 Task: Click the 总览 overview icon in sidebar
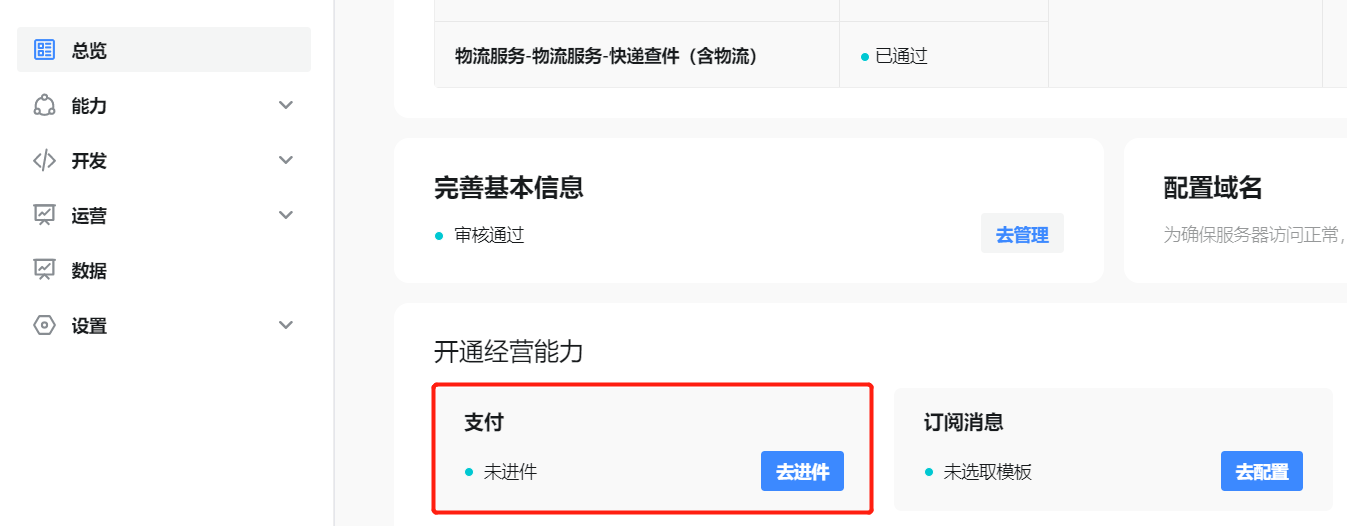(44, 50)
